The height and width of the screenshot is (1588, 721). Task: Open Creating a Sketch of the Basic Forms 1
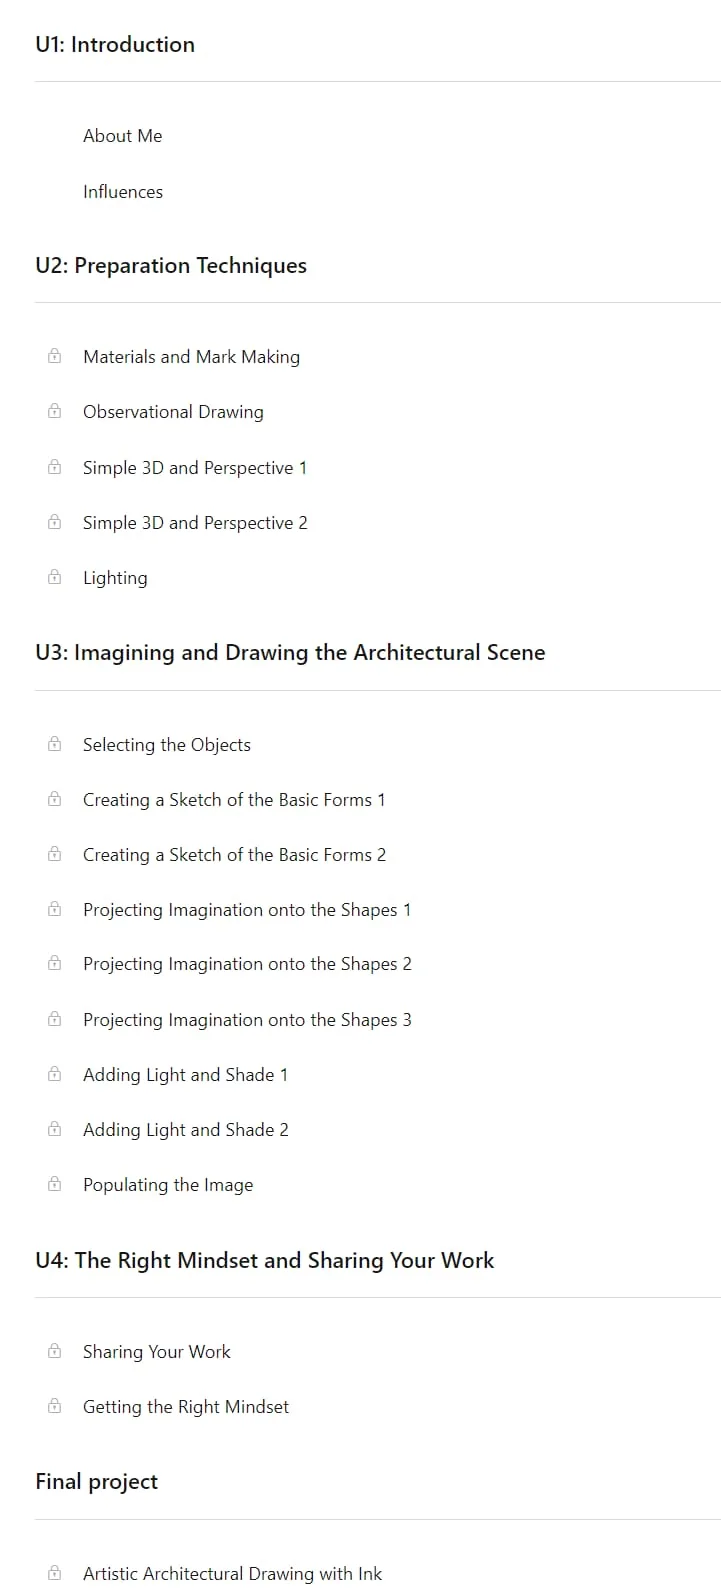tap(234, 800)
